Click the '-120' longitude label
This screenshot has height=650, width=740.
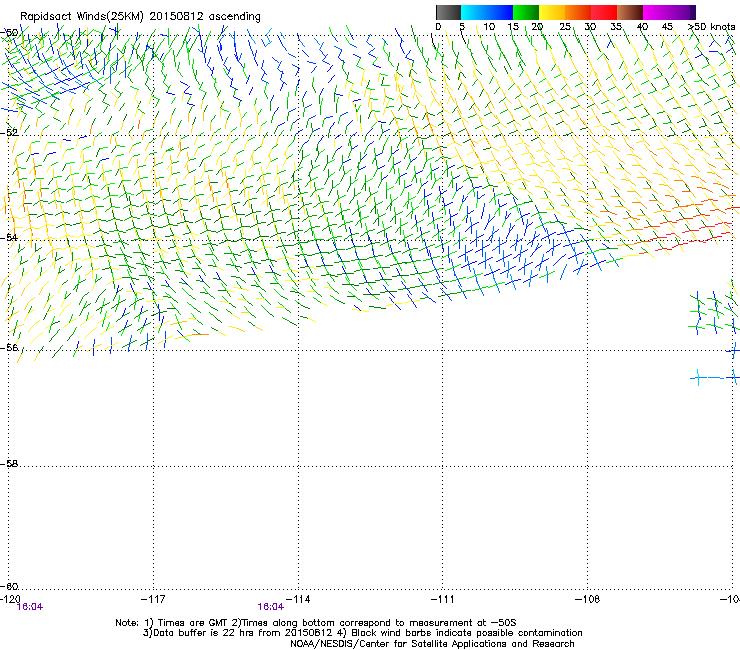point(10,599)
